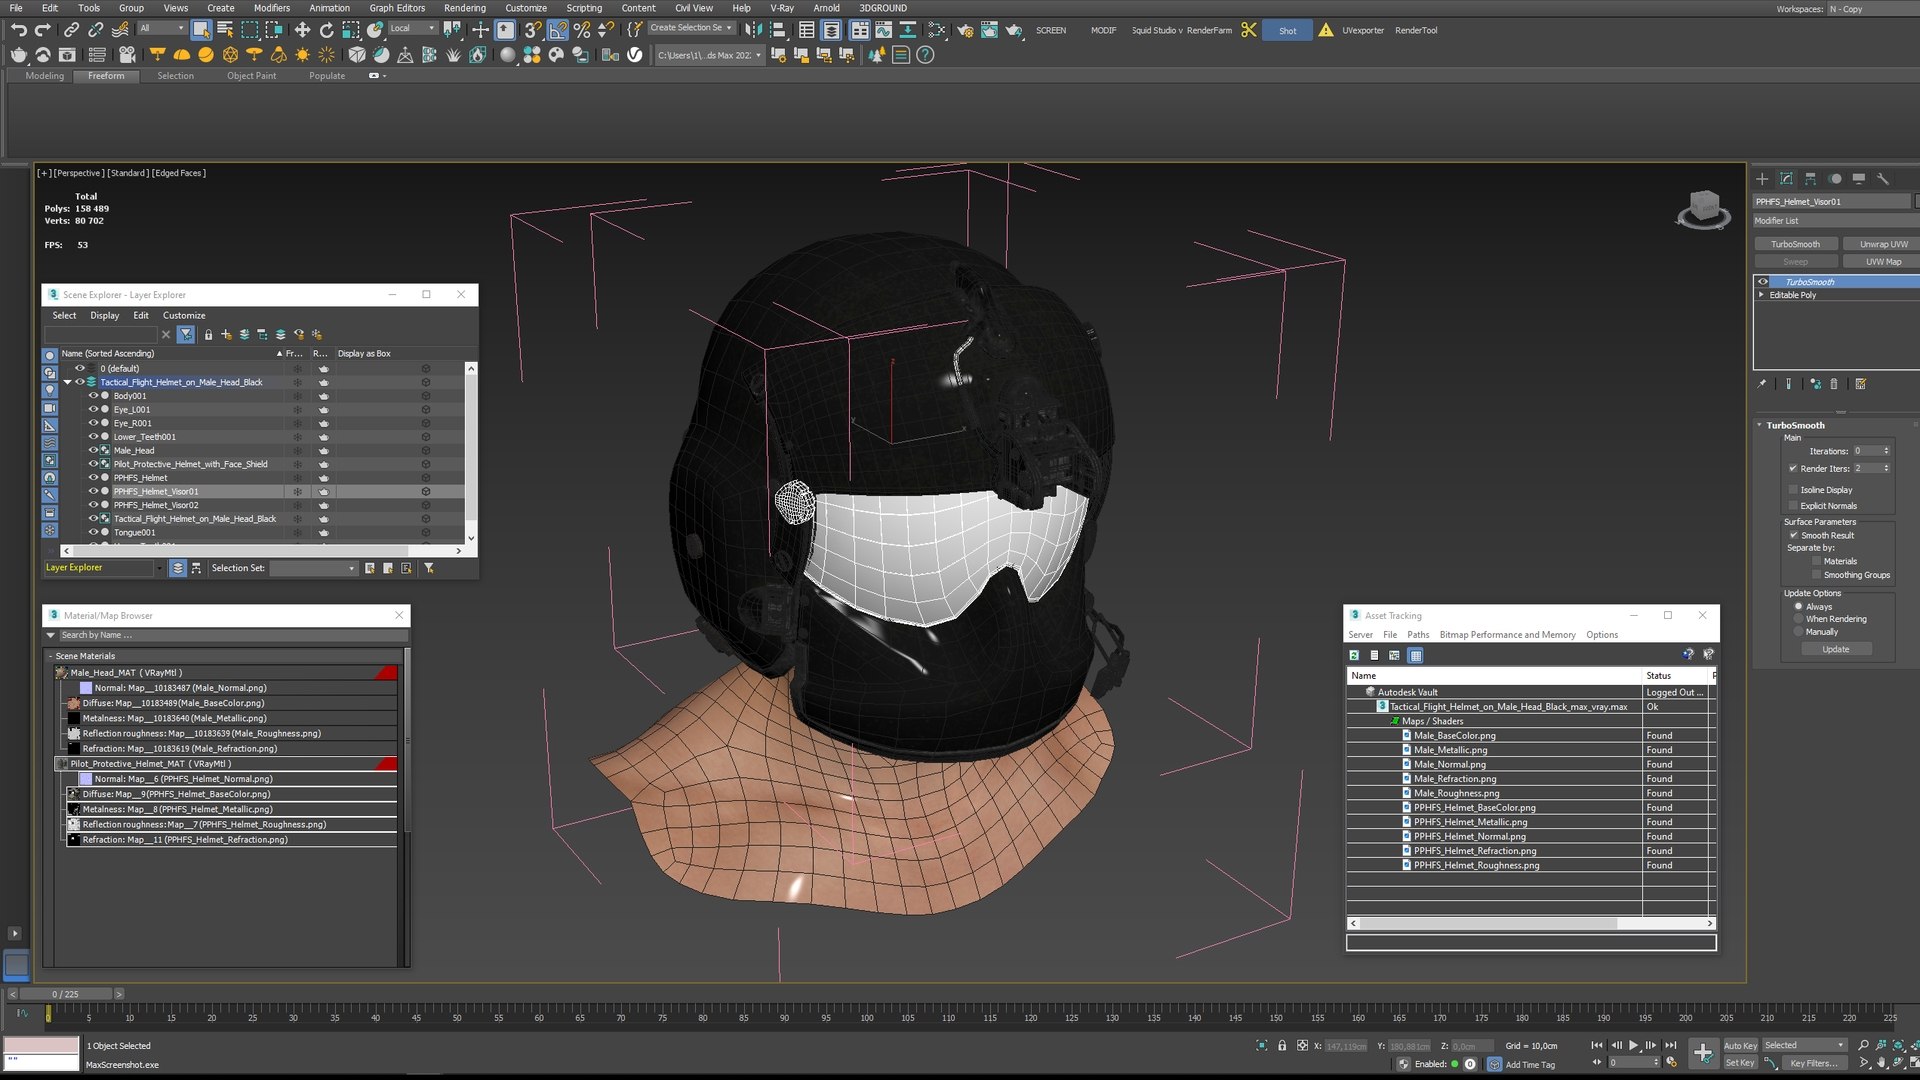Image resolution: width=1920 pixels, height=1080 pixels.
Task: Play the animation
Action: tap(1633, 1045)
